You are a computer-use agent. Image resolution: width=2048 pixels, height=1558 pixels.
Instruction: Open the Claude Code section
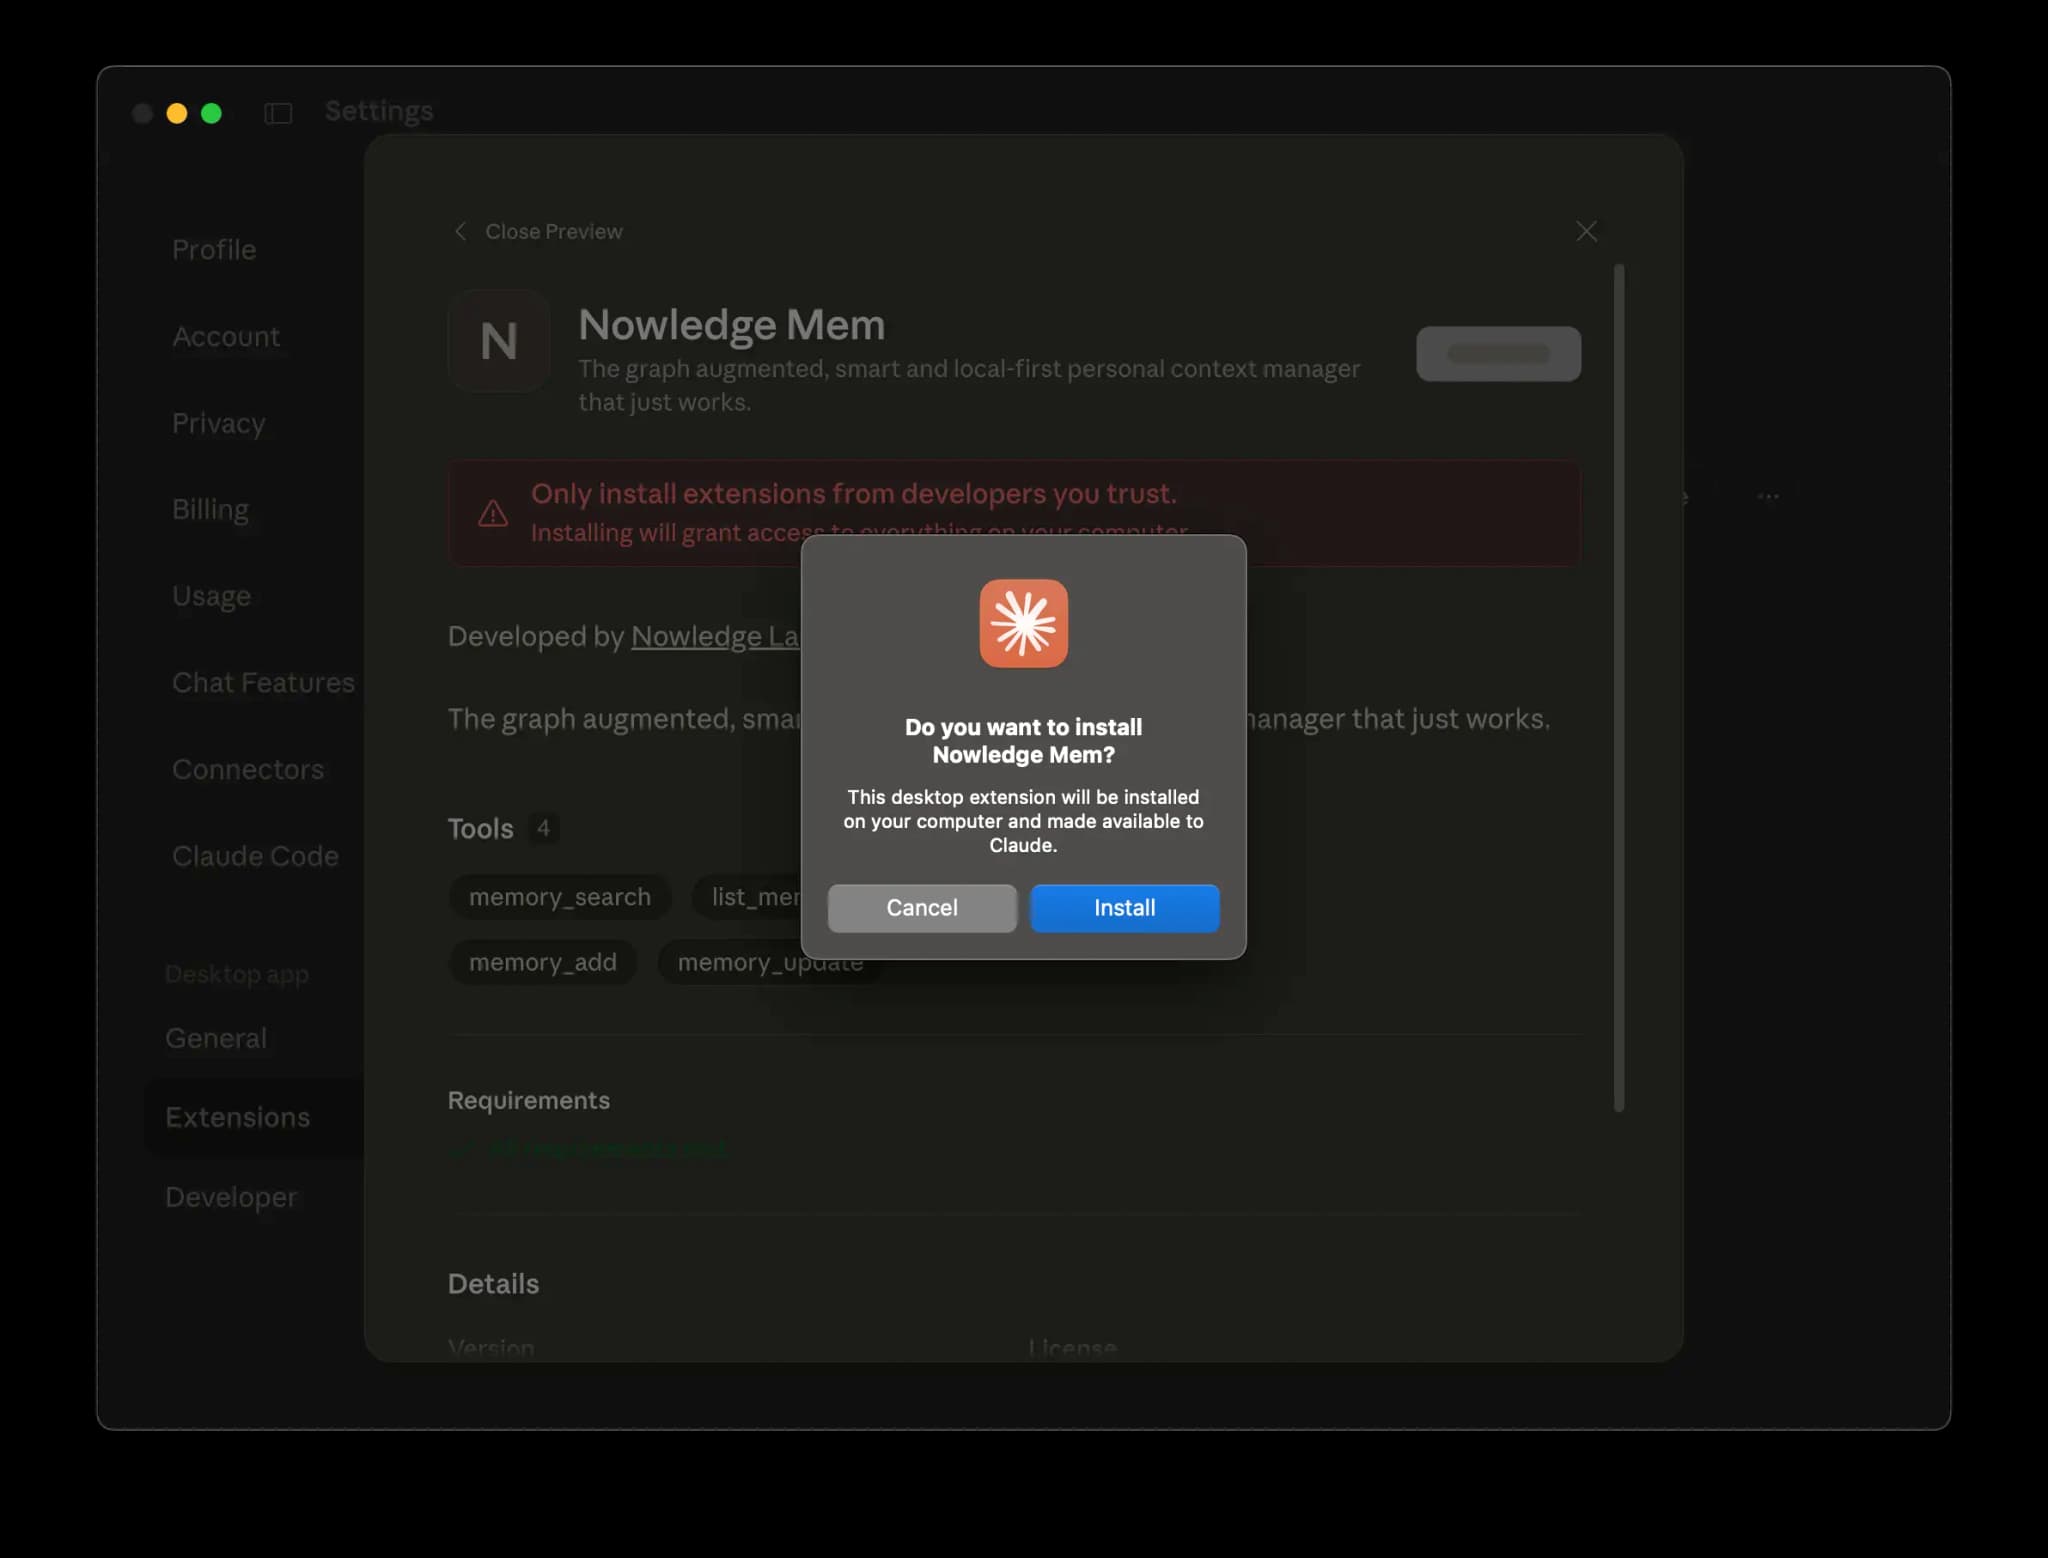pos(255,856)
